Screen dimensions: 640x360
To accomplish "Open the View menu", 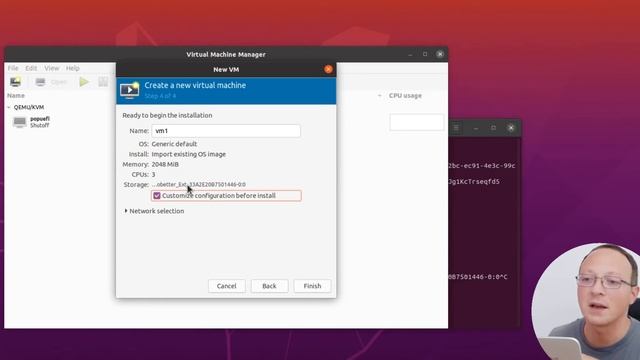I will coord(52,68).
